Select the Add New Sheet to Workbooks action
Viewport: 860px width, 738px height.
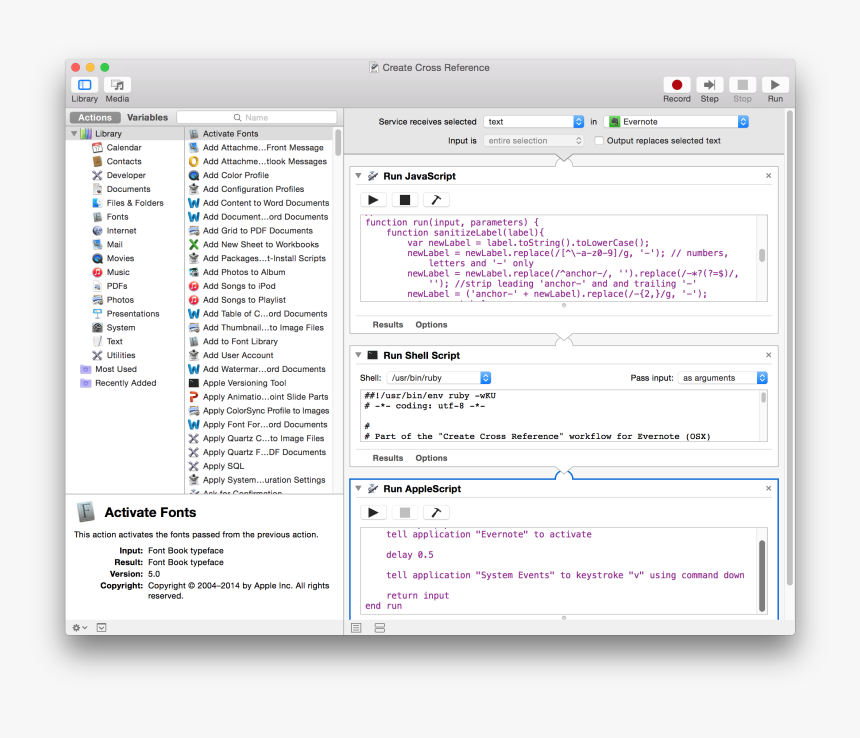(259, 245)
